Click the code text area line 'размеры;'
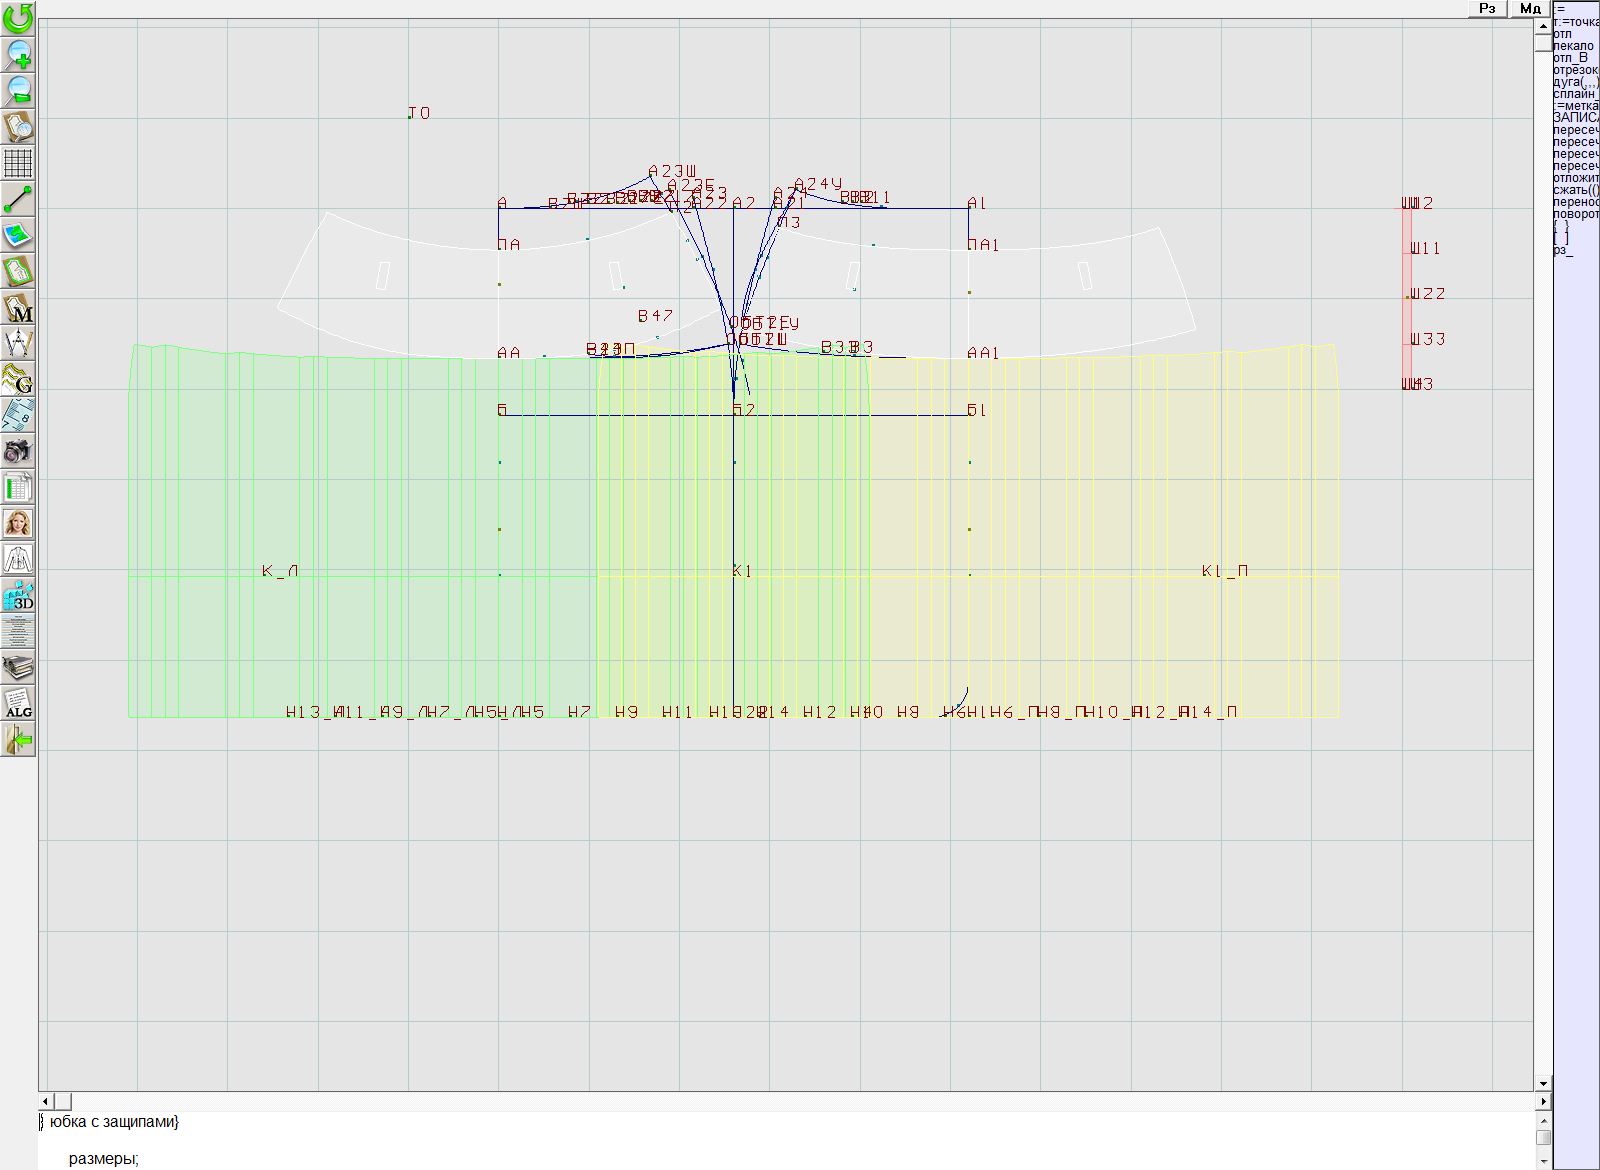The image size is (1600, 1170). tap(104, 1159)
